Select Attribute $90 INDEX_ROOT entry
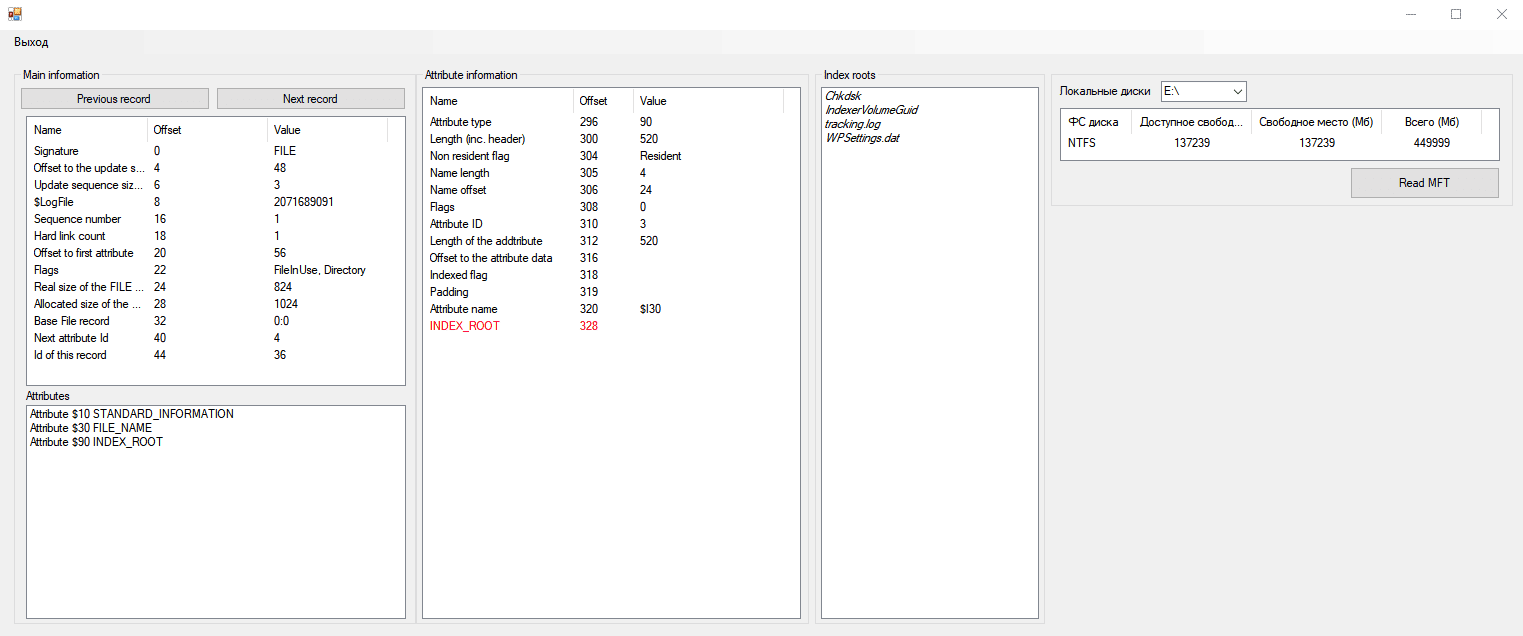Image resolution: width=1523 pixels, height=636 pixels. (x=96, y=442)
